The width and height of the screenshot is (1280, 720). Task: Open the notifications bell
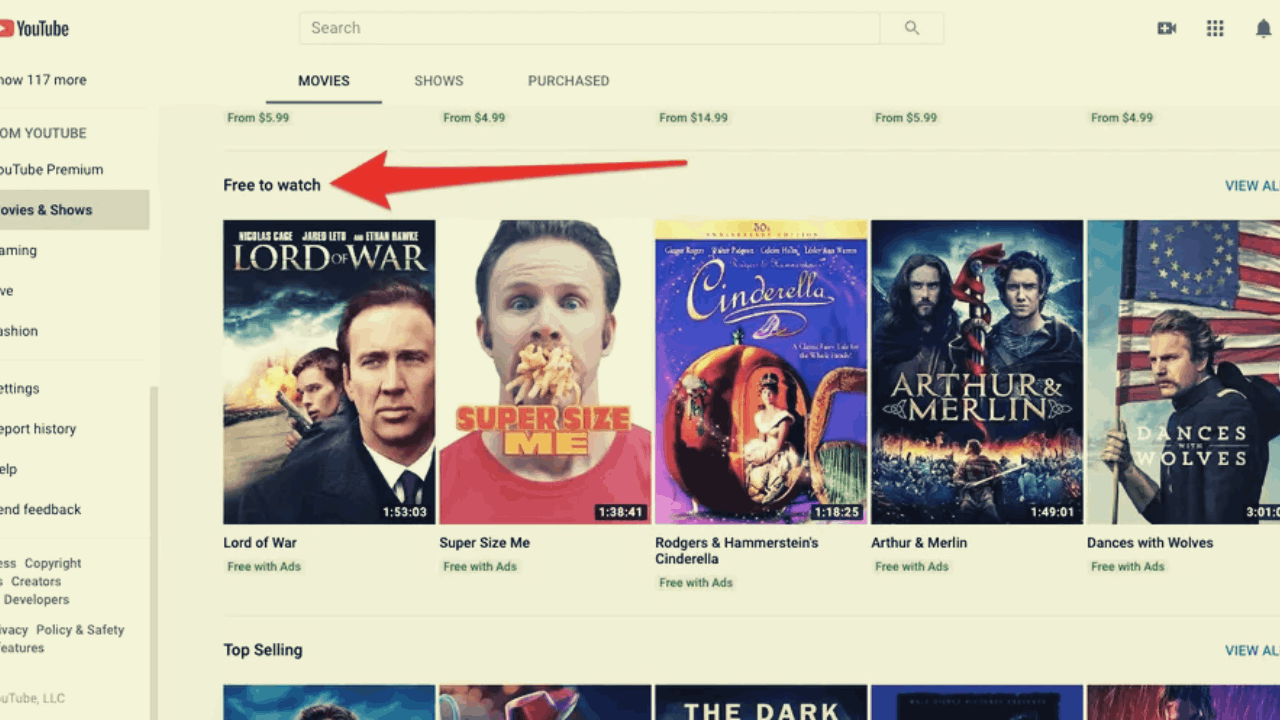tap(1263, 28)
